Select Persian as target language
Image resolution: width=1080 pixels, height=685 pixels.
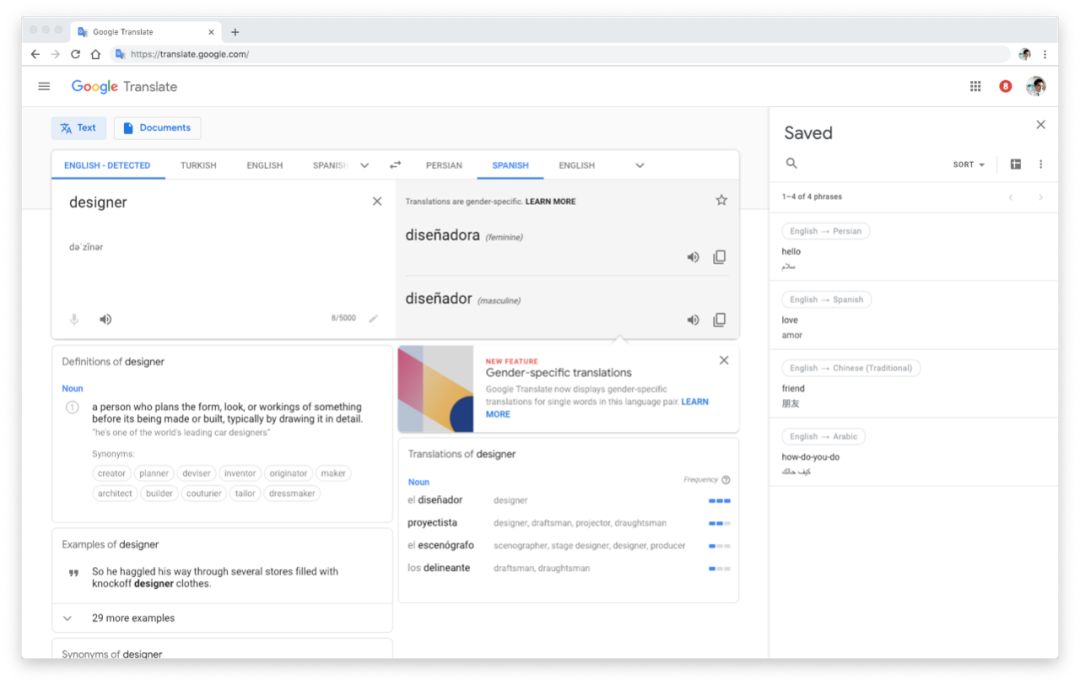tap(444, 165)
